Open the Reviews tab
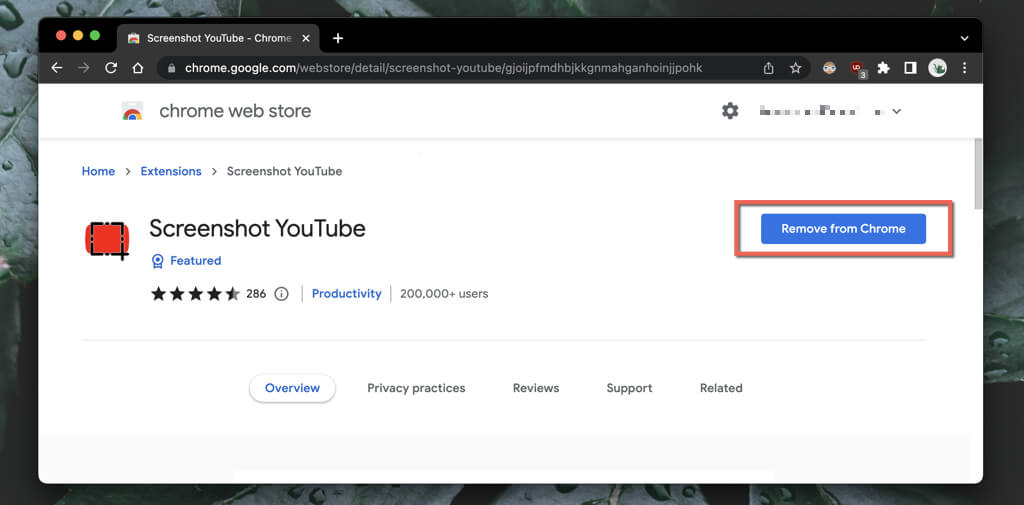This screenshot has width=1024, height=505. [536, 388]
